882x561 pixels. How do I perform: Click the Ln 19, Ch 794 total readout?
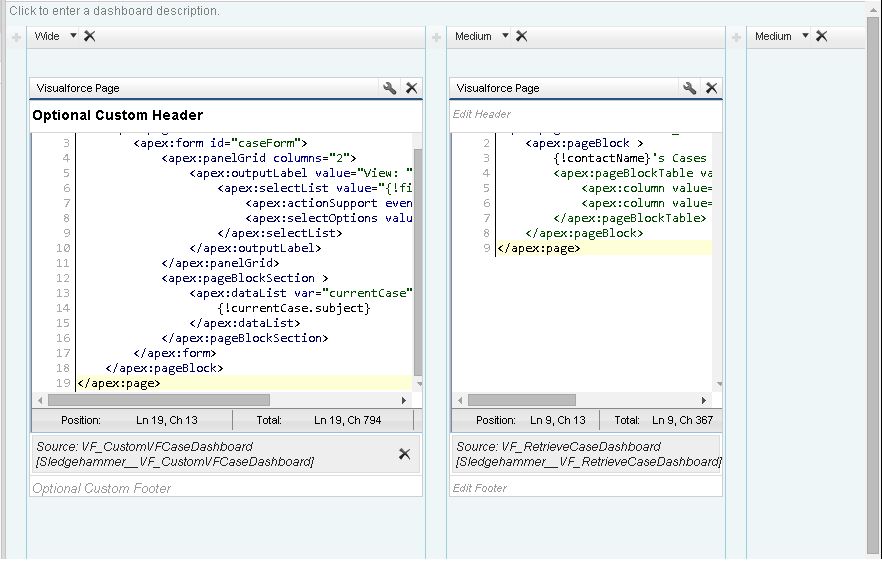point(348,420)
